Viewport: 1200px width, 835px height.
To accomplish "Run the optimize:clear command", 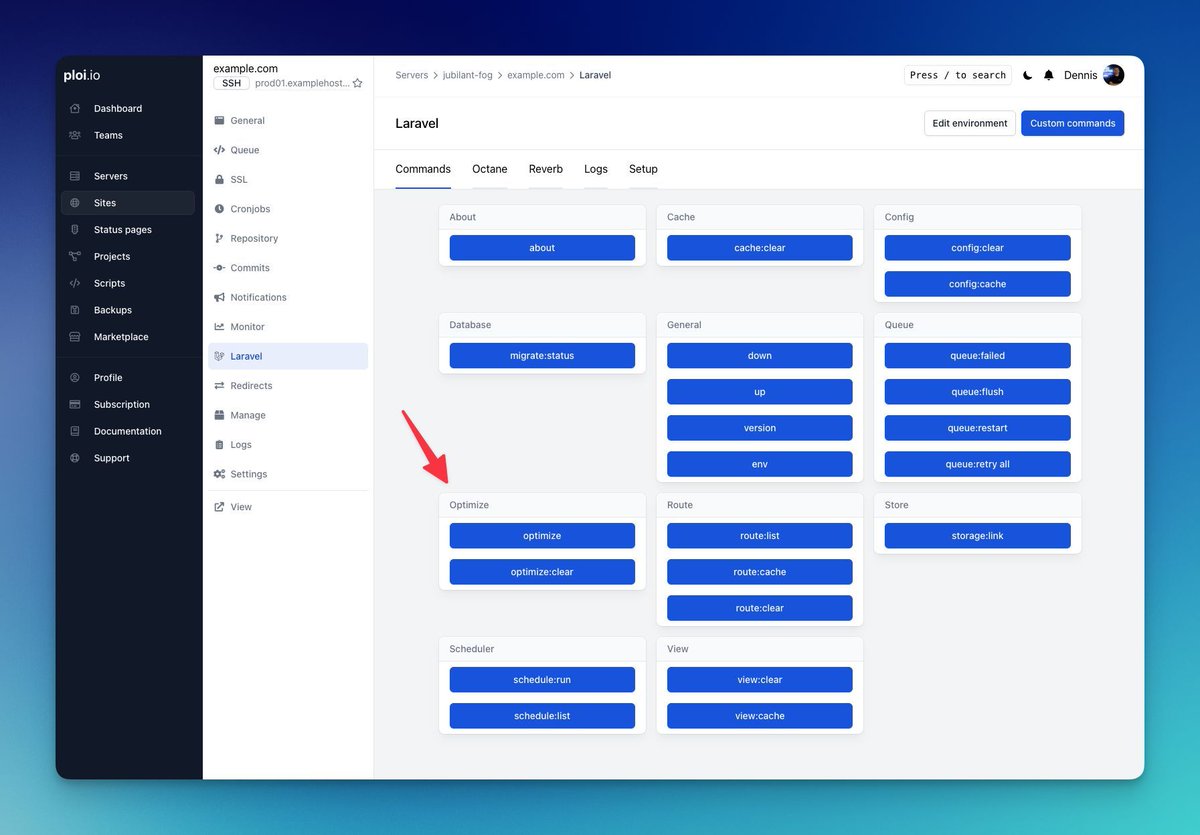I will [x=542, y=572].
